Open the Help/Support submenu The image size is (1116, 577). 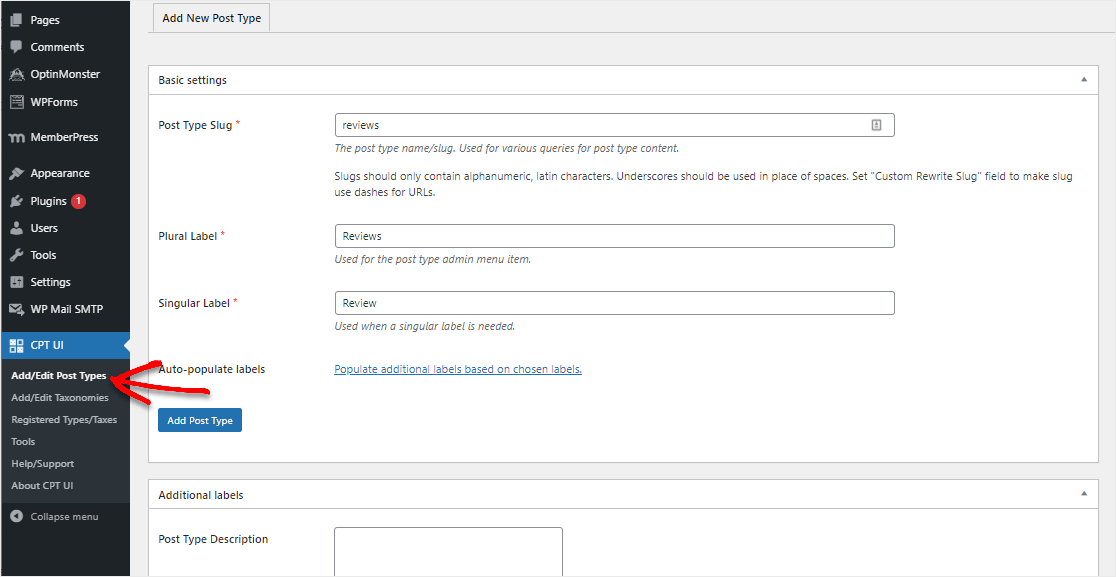point(43,464)
